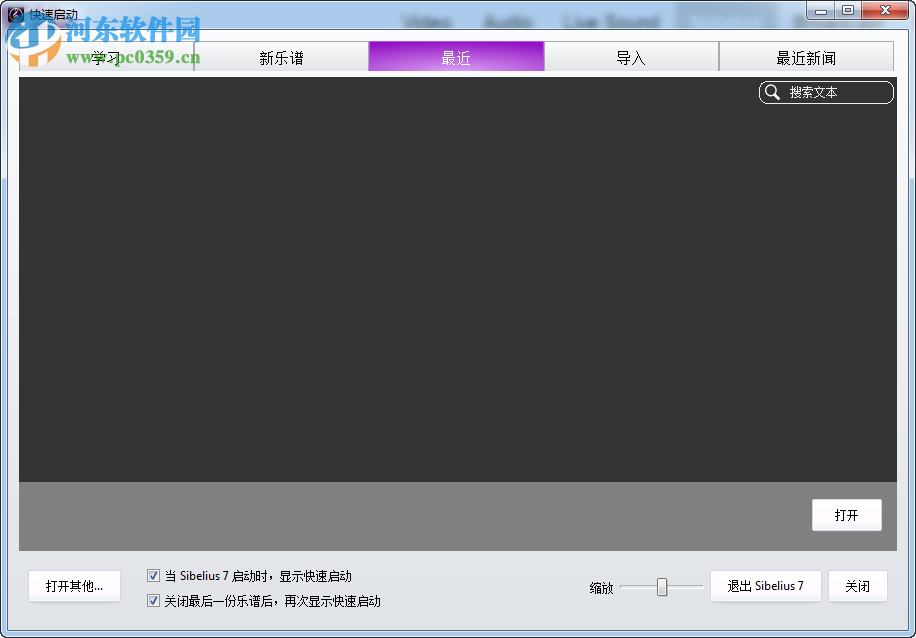Minimize the 快速启动 window
Viewport: 916px width, 638px height.
820,10
